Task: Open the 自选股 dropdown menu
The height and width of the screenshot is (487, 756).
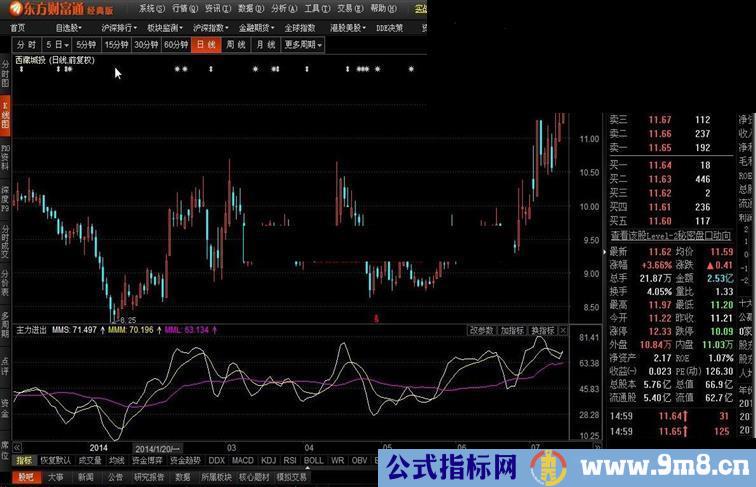Action: click(x=69, y=28)
